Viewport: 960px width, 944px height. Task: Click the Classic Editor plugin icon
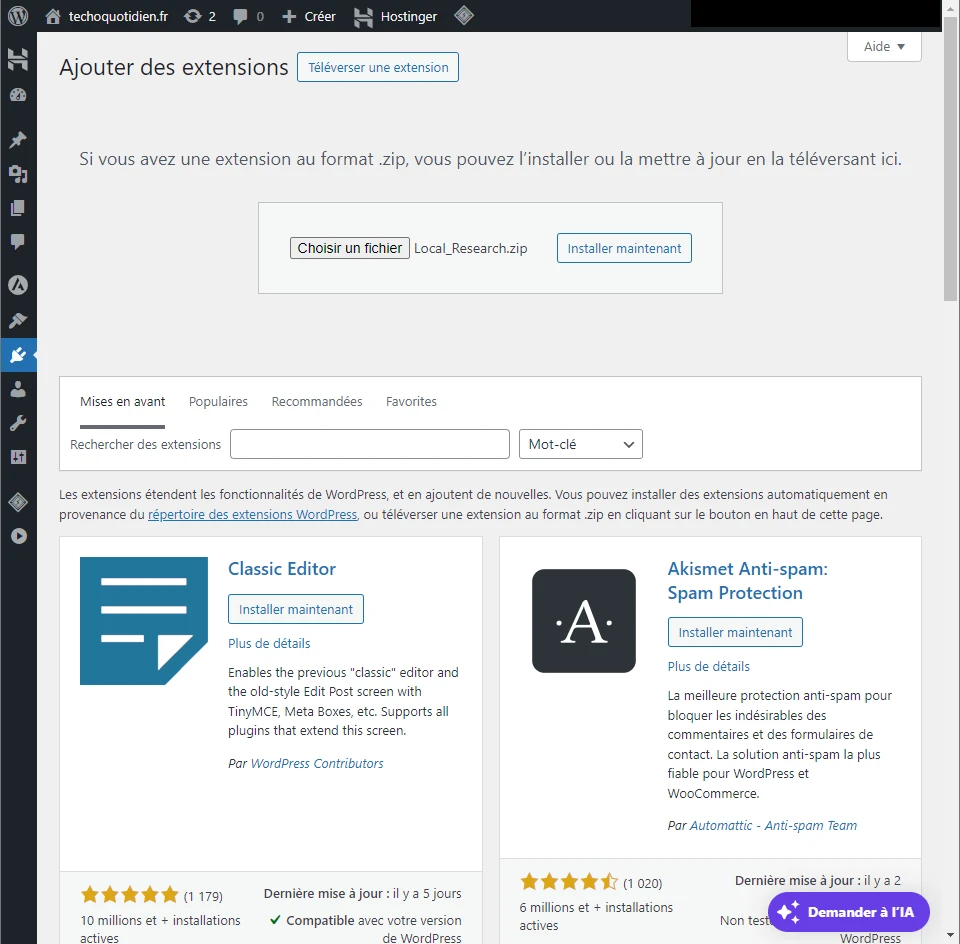(x=144, y=621)
